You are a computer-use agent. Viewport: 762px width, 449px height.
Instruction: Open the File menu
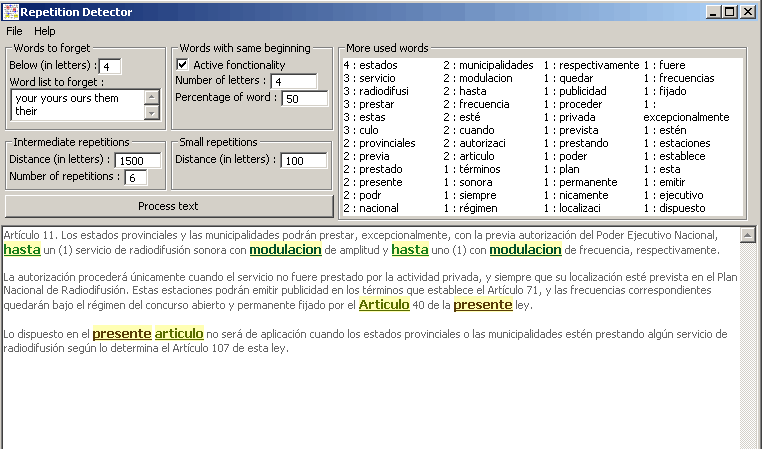[x=14, y=31]
